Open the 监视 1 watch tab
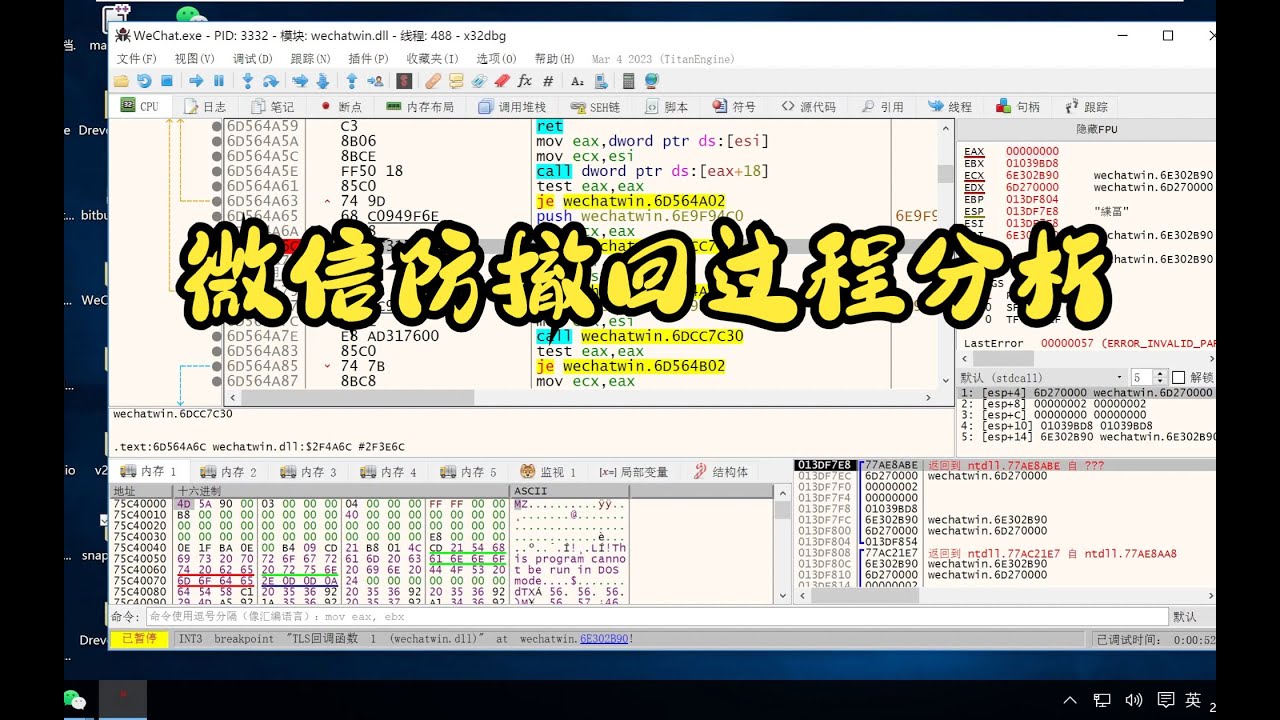The height and width of the screenshot is (720, 1280). (549, 472)
